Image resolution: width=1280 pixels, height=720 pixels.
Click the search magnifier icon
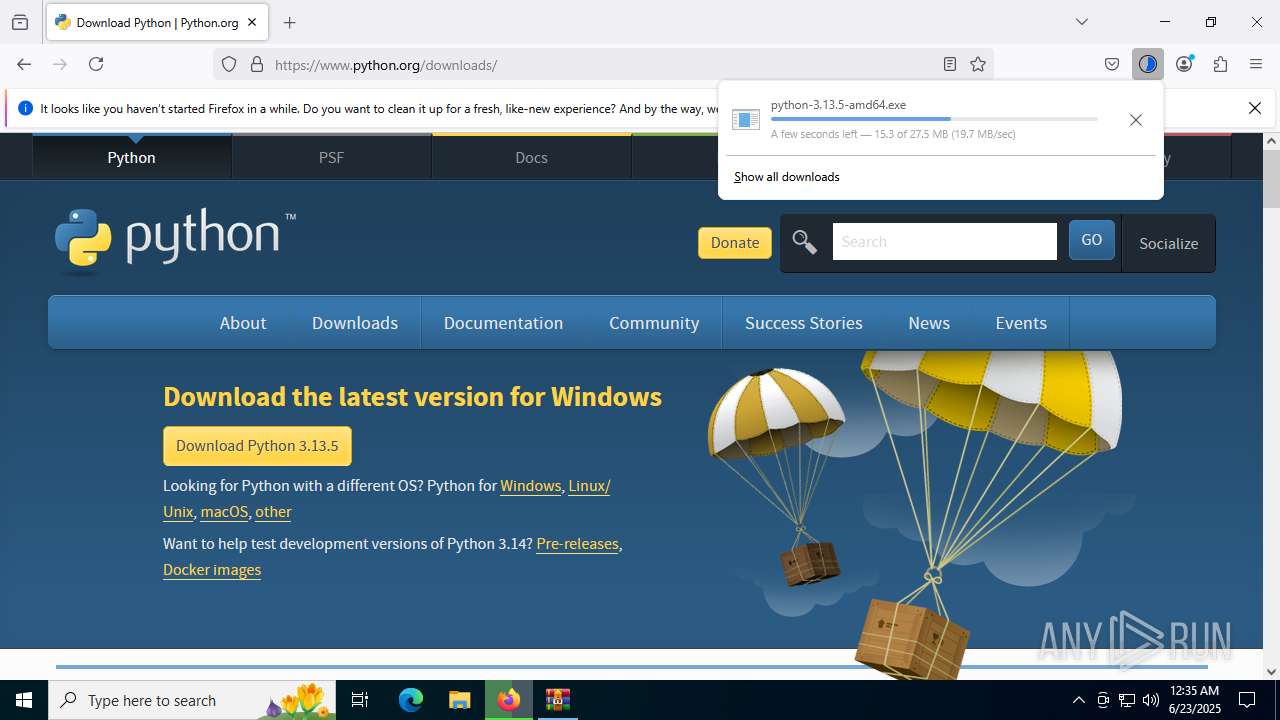[x=804, y=242]
